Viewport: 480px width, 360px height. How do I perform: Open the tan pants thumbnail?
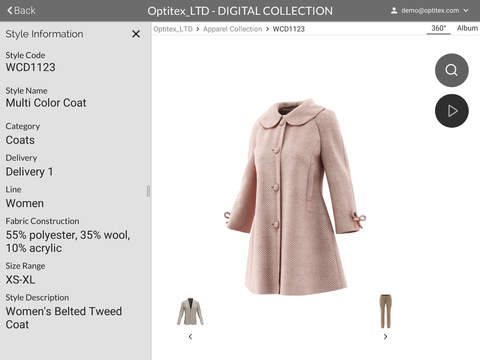point(386,311)
